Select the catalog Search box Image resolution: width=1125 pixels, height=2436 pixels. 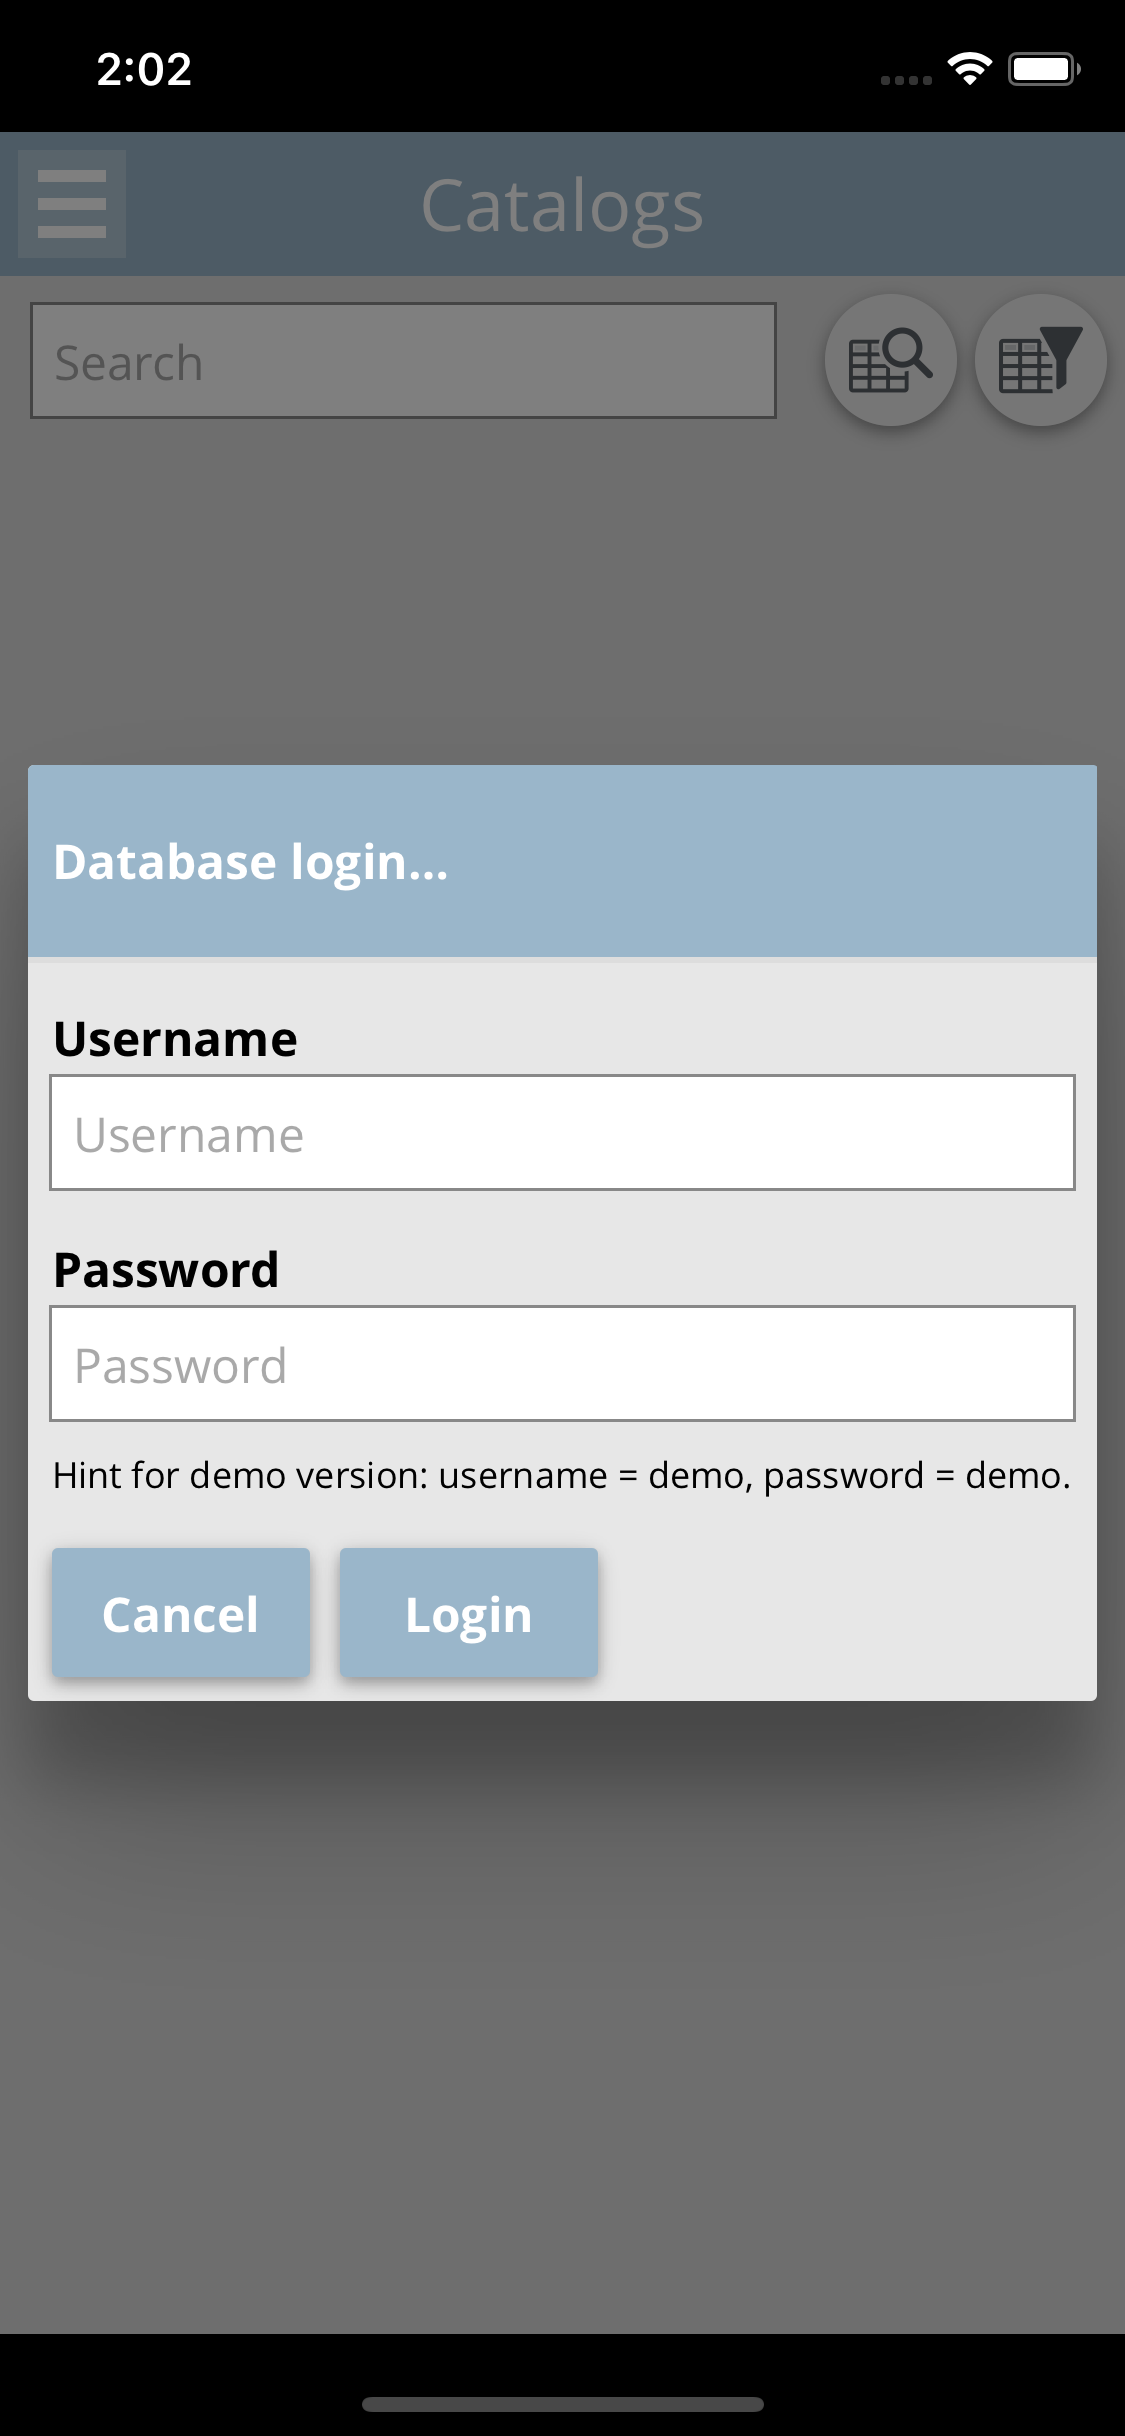403,360
